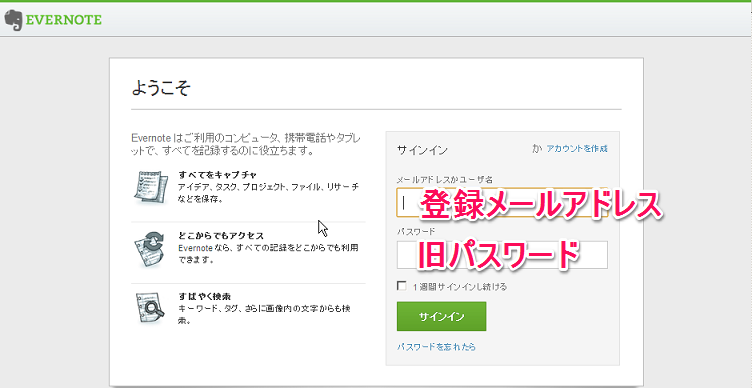Open the アカウントを作成 link

pos(577,149)
